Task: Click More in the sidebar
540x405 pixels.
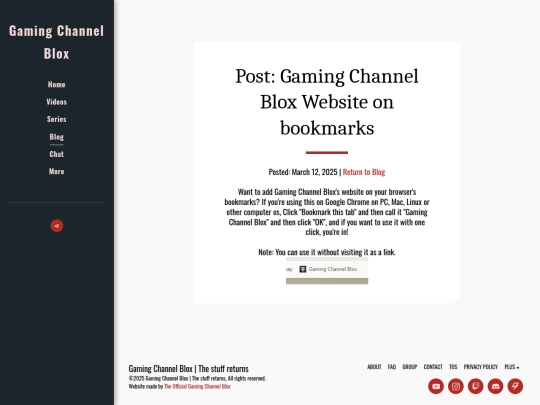Action: tap(56, 171)
